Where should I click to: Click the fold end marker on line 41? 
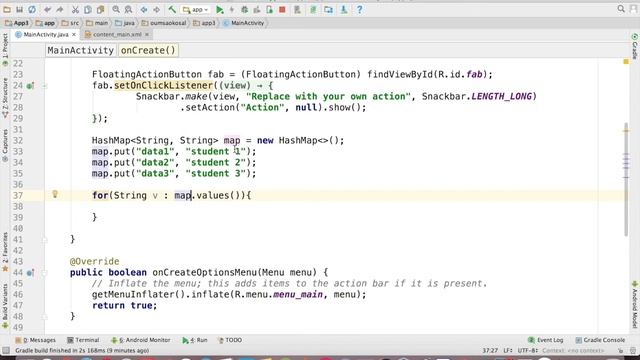(45, 240)
